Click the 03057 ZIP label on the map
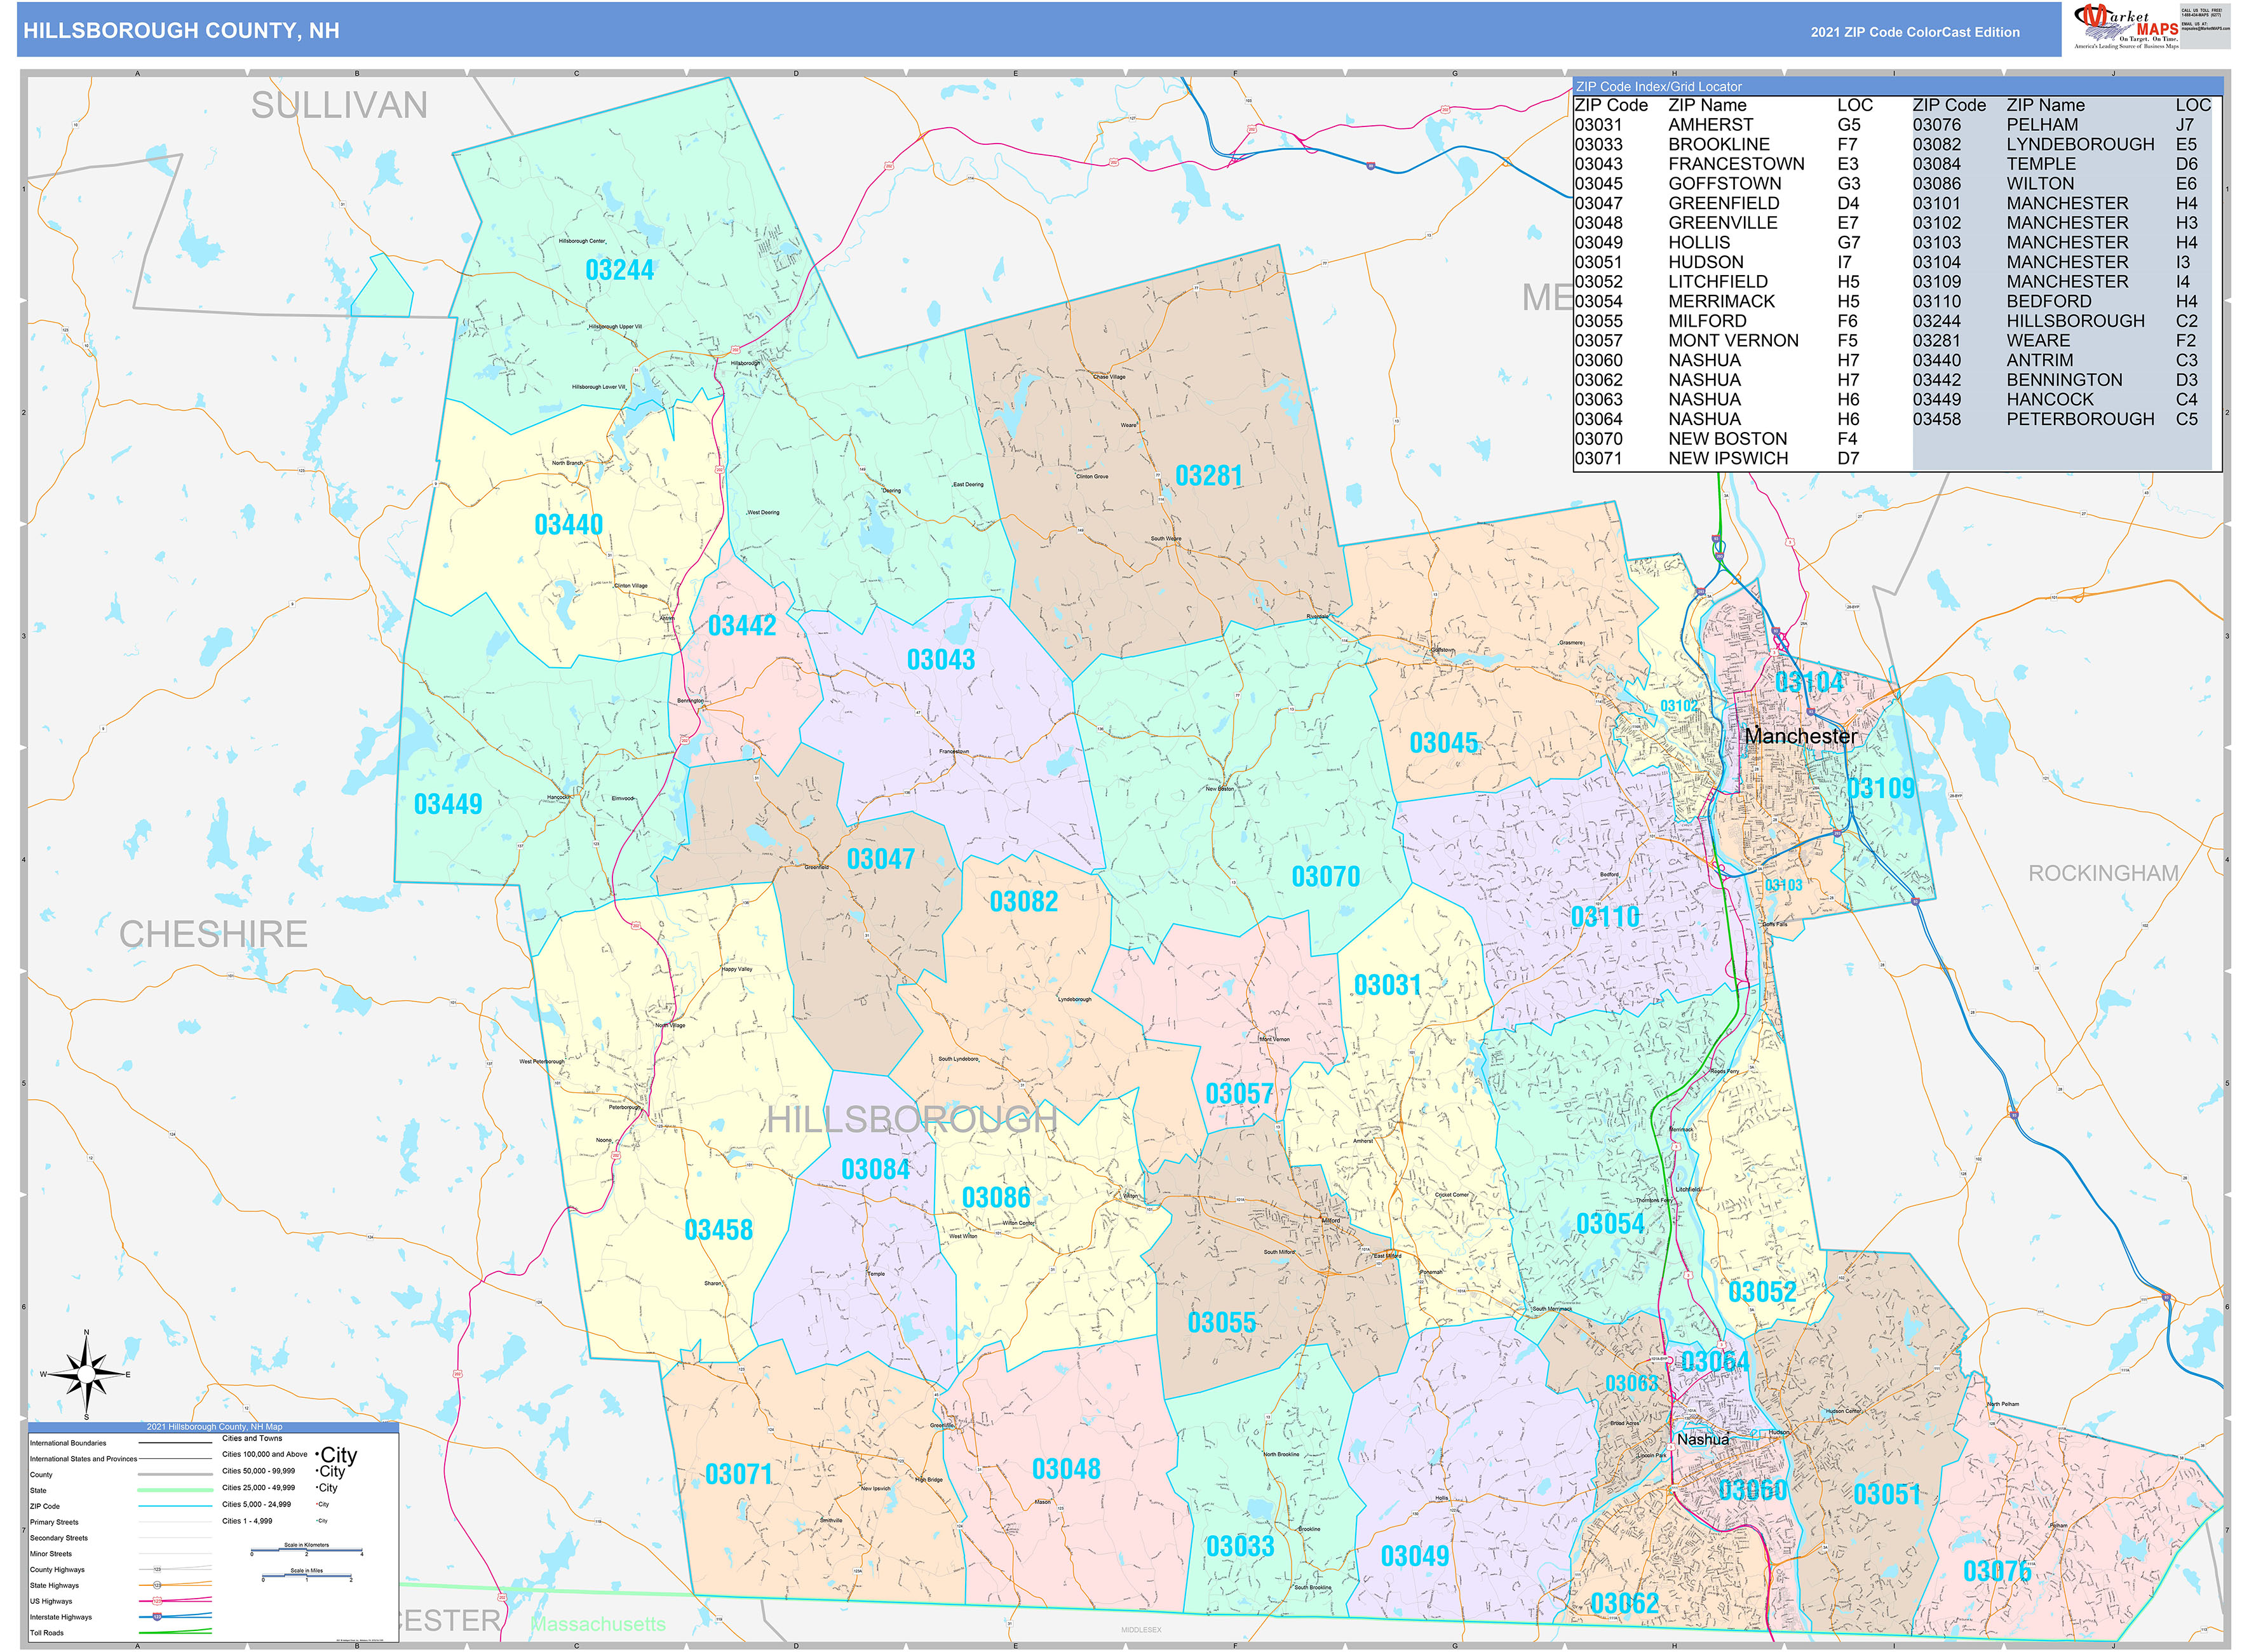 coord(1239,1094)
